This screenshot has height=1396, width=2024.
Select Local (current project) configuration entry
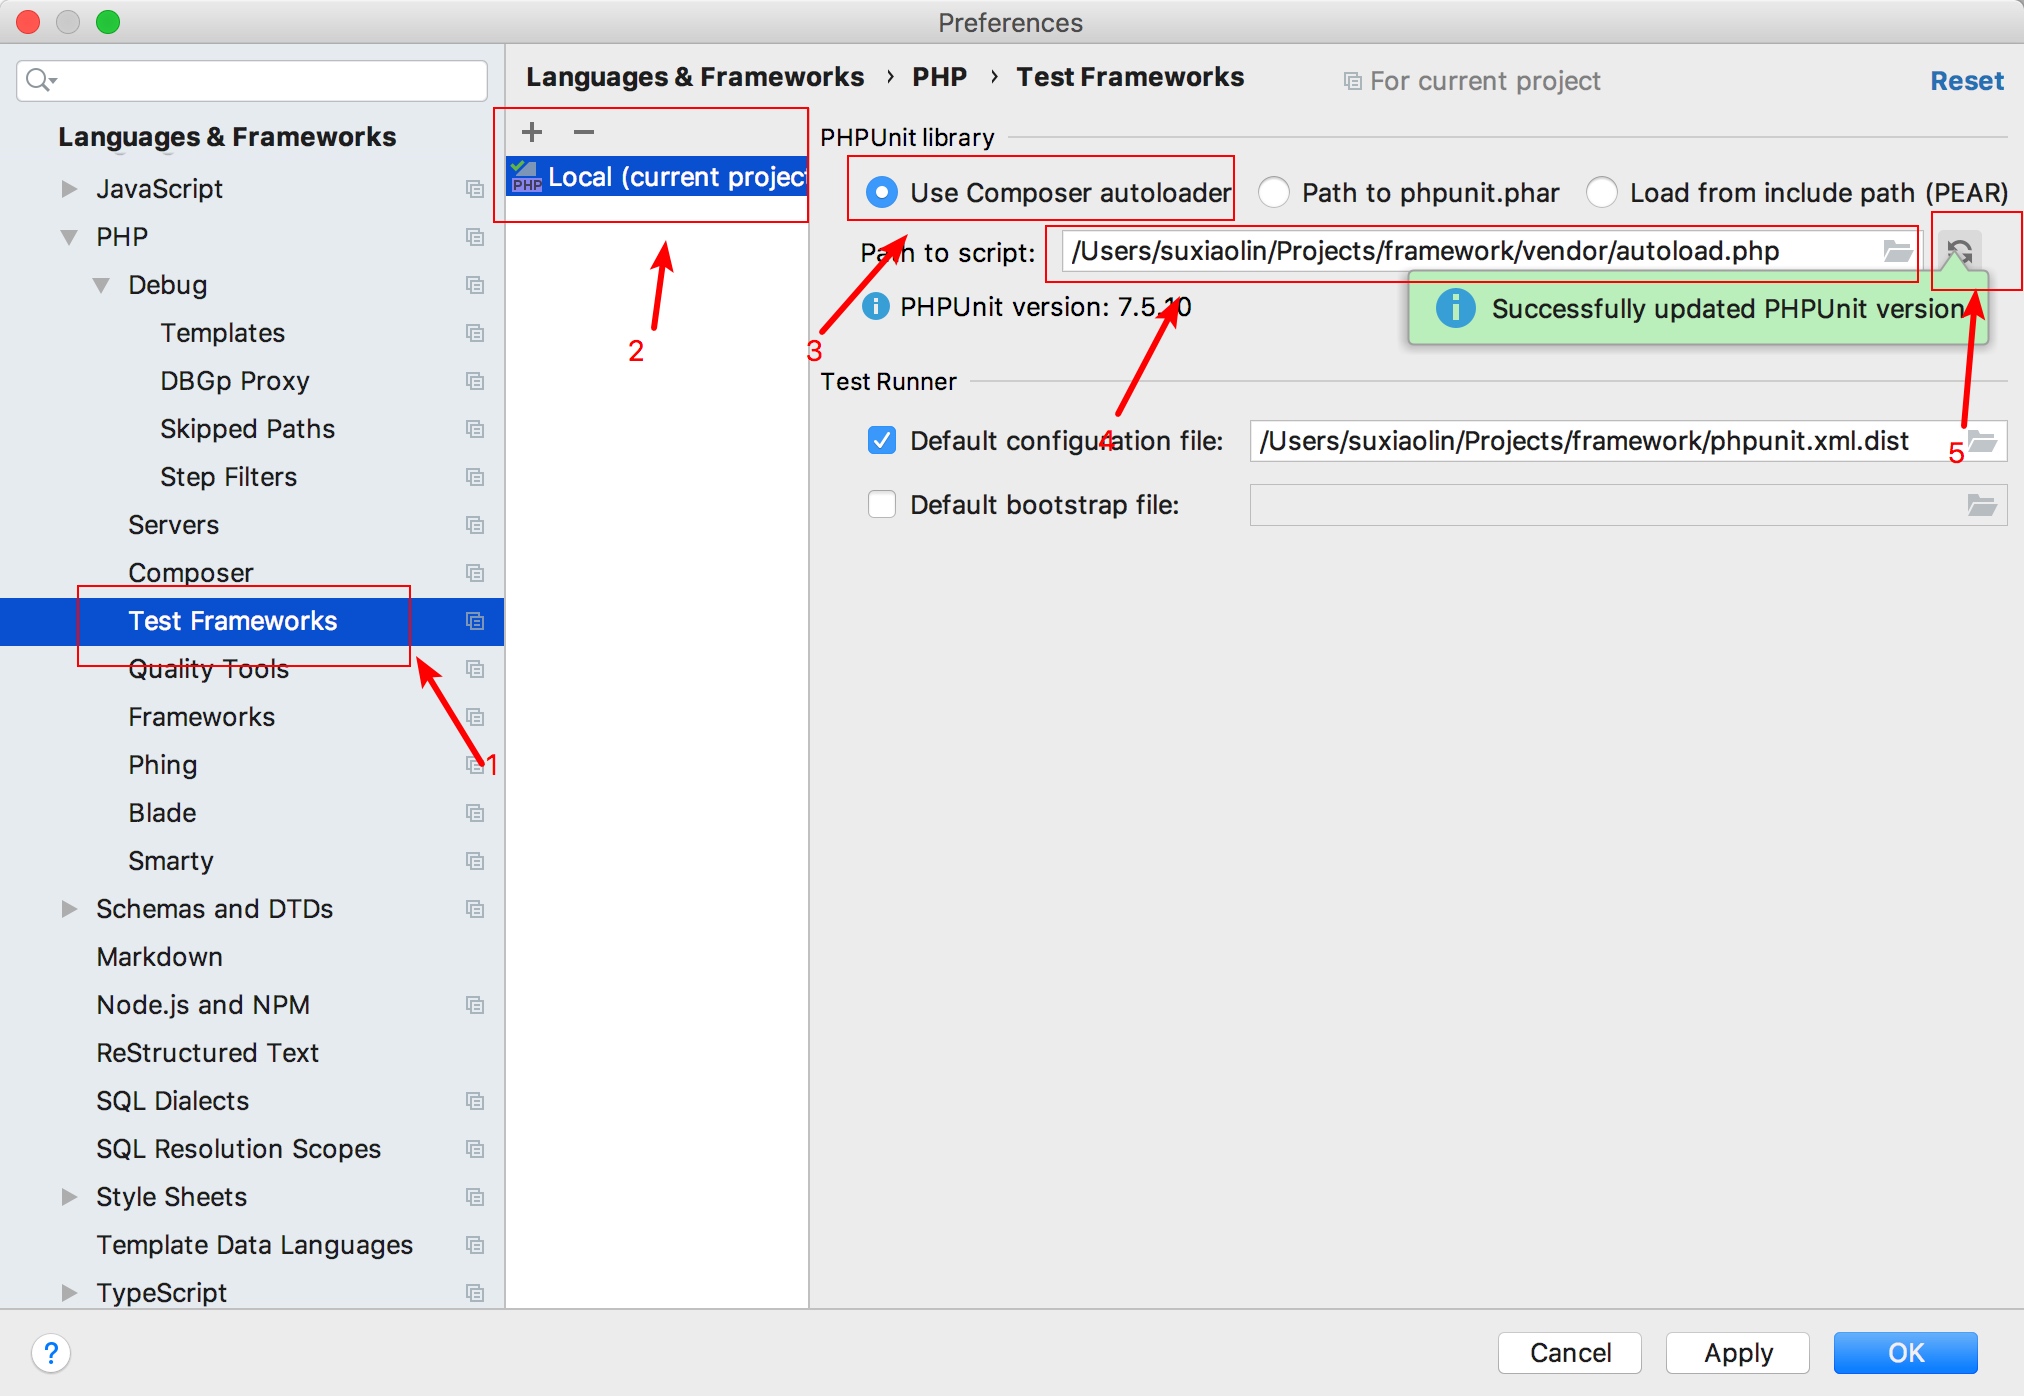tap(657, 177)
